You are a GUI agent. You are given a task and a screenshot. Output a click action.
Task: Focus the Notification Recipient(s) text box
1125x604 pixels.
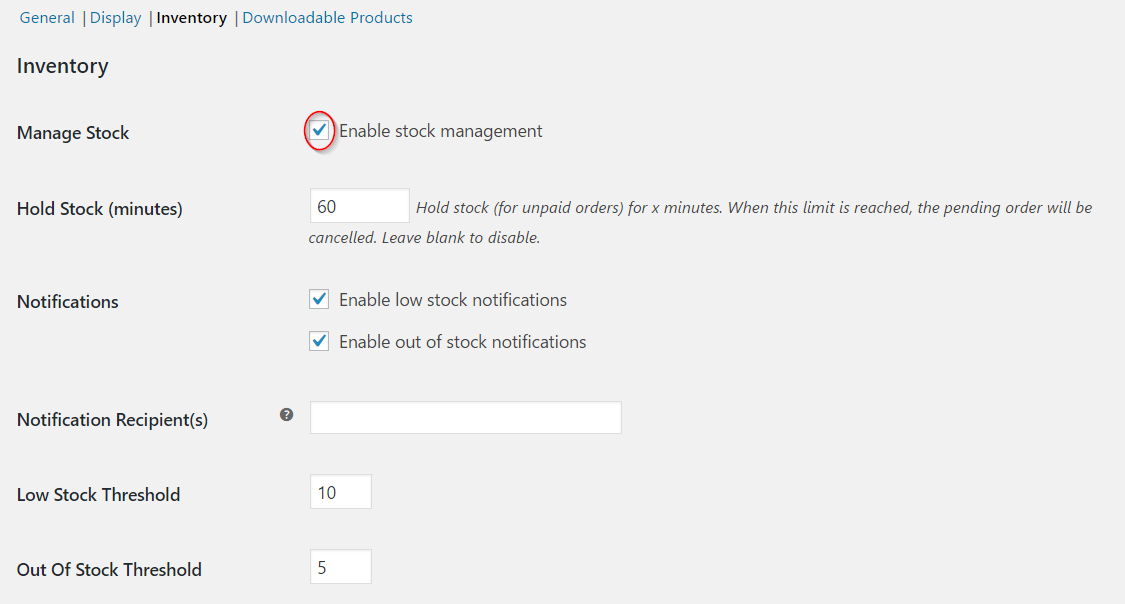point(466,417)
